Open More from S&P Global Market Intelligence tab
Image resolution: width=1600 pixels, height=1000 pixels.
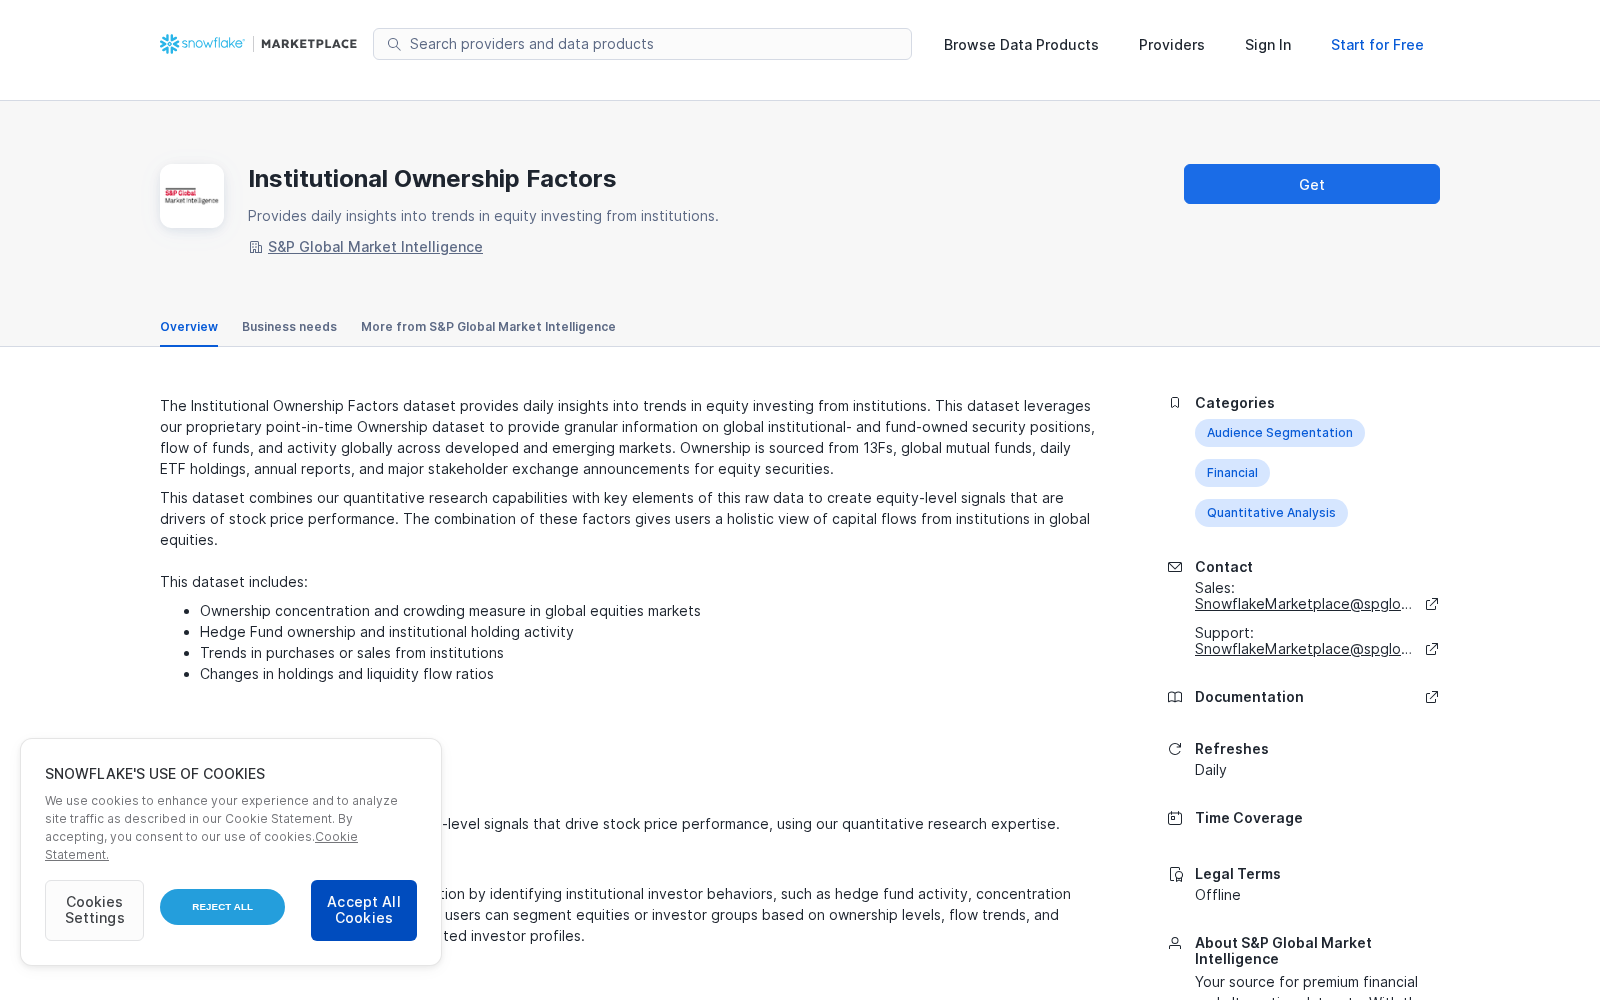point(488,327)
